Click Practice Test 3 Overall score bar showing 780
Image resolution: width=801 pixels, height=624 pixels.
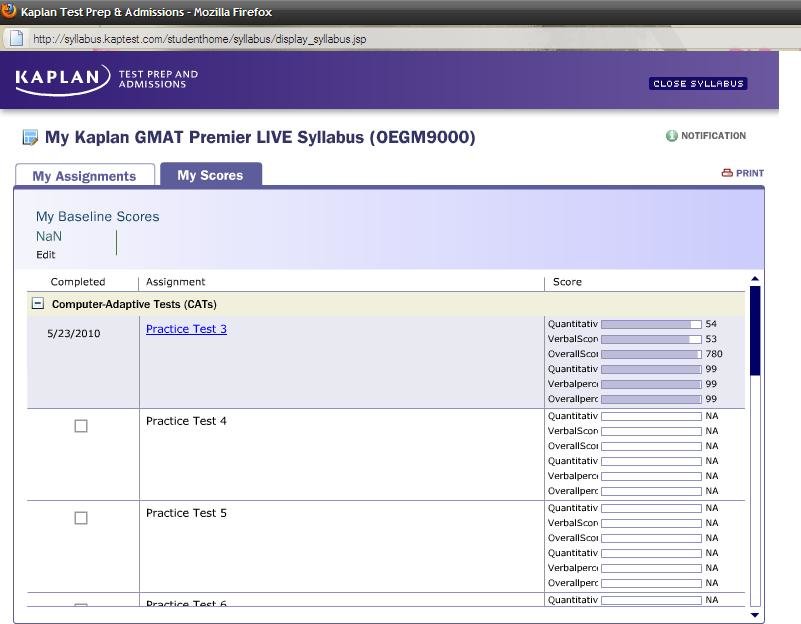point(651,354)
